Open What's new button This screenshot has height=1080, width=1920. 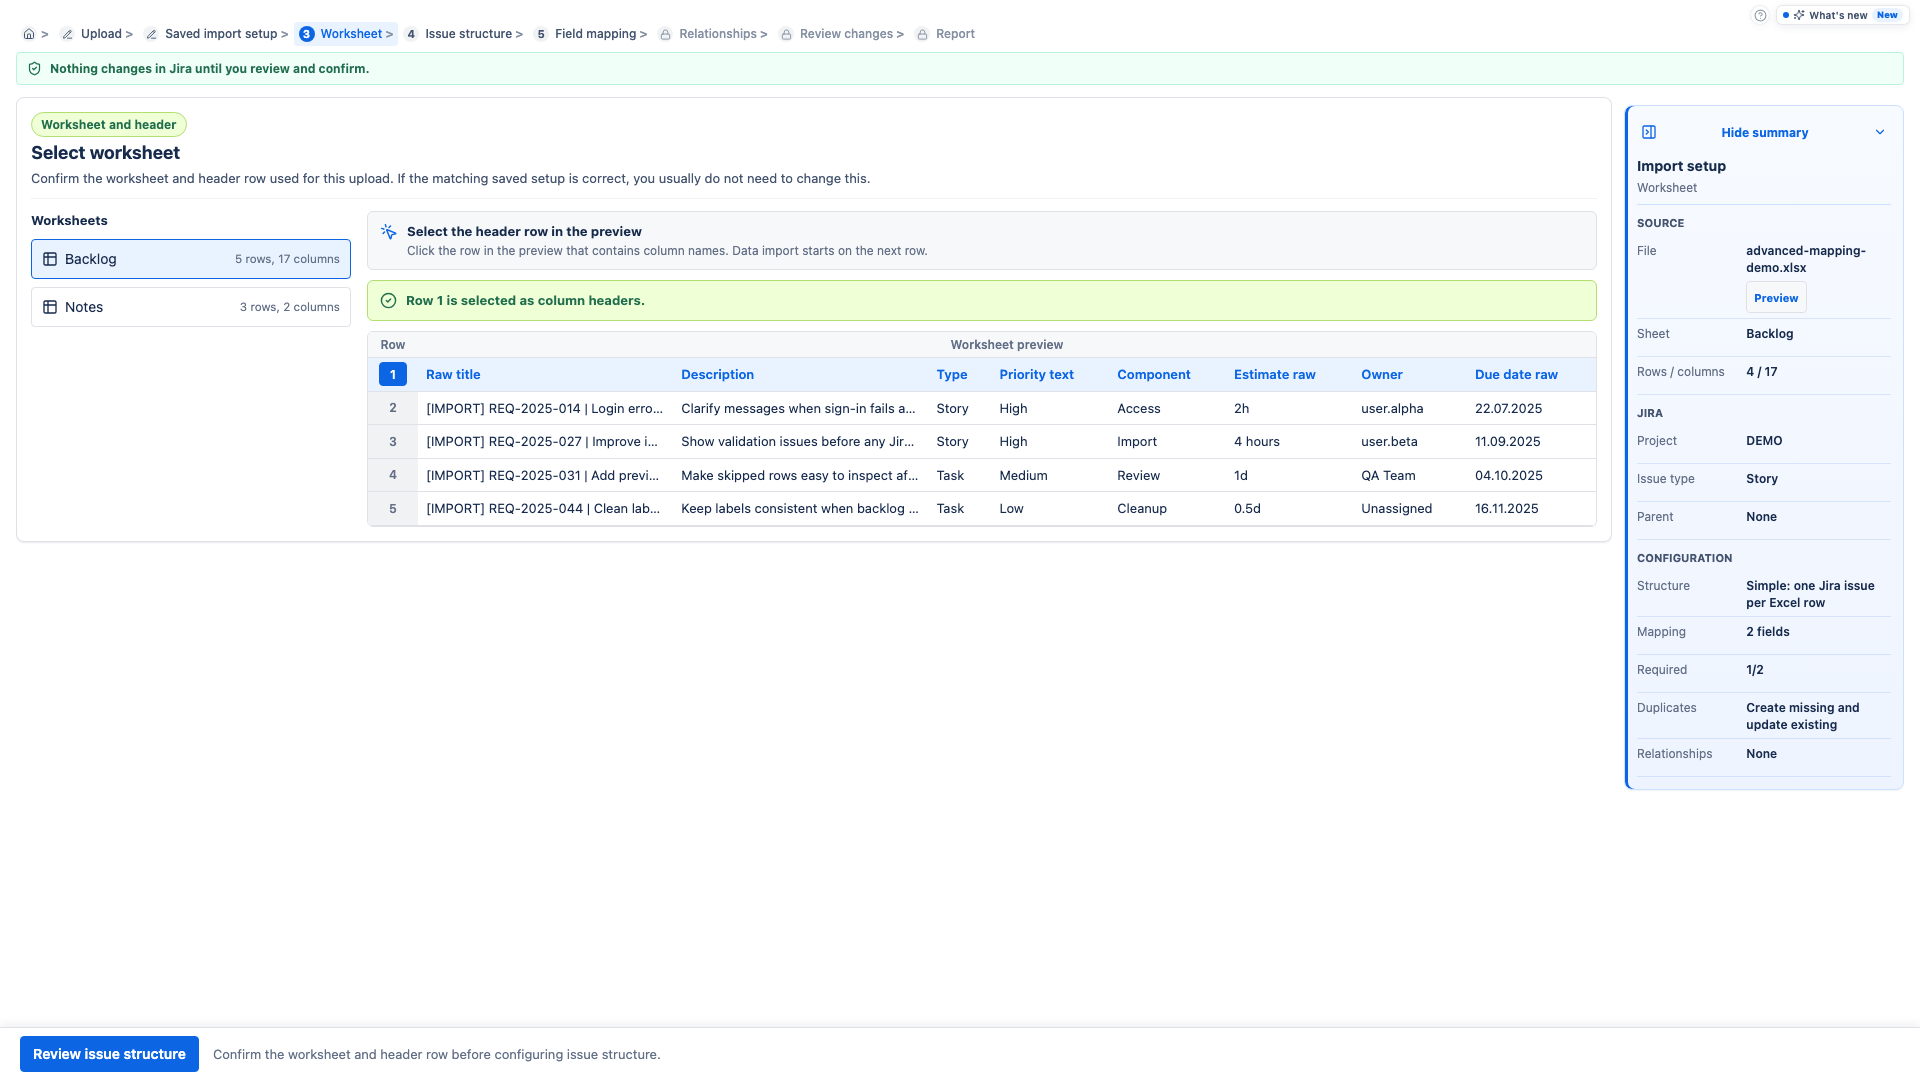click(1842, 15)
